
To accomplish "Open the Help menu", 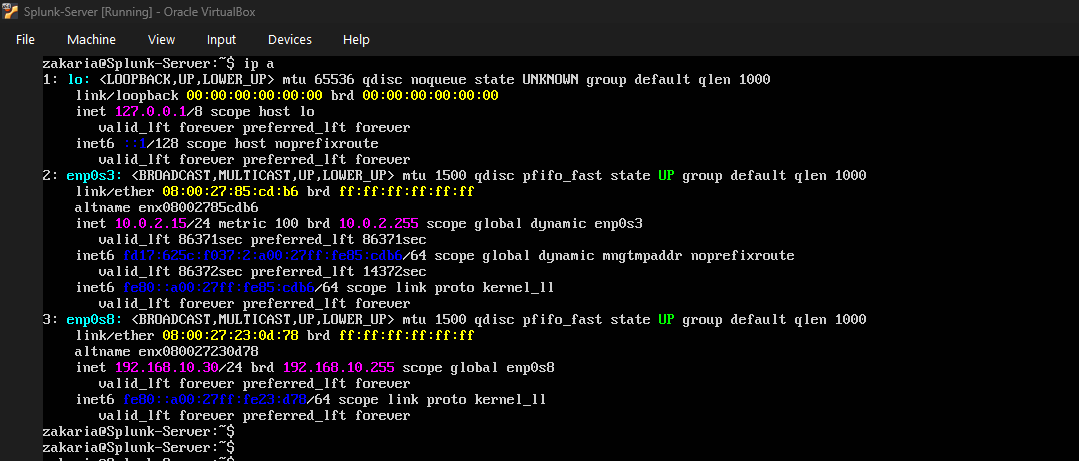I will 356,40.
